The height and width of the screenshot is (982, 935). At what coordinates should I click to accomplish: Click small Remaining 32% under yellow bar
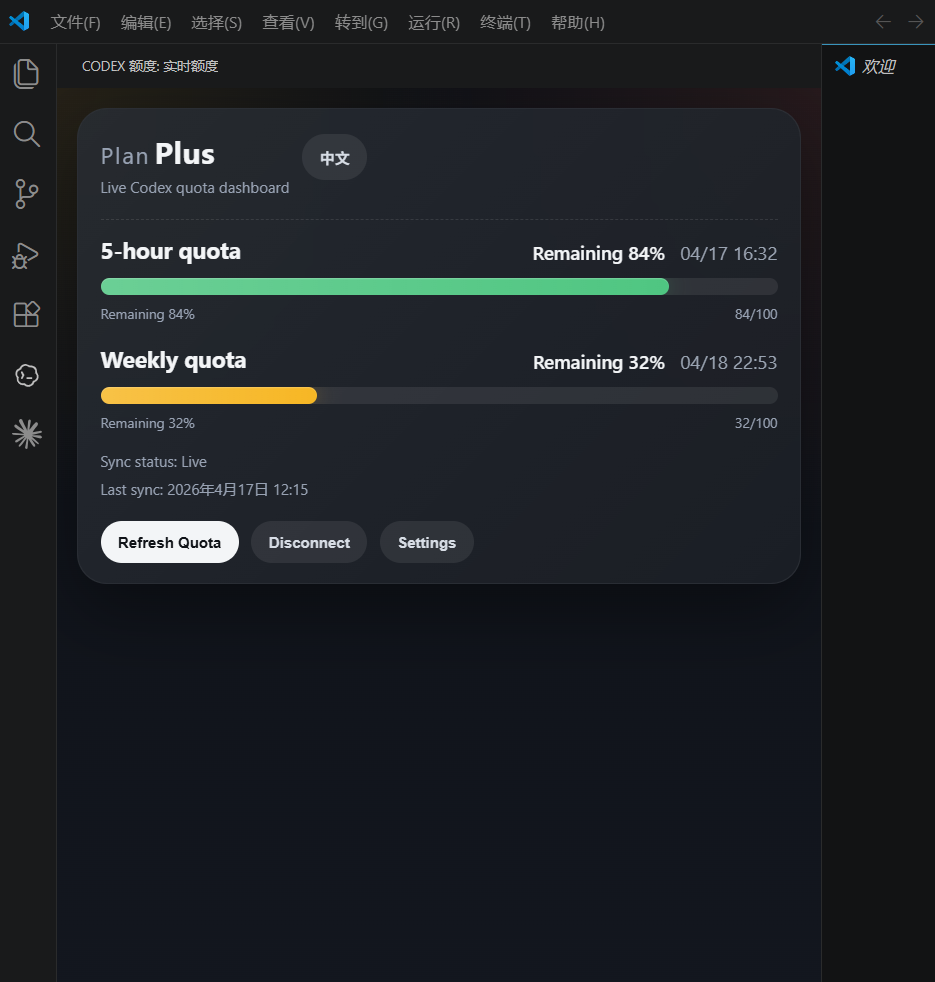click(148, 423)
